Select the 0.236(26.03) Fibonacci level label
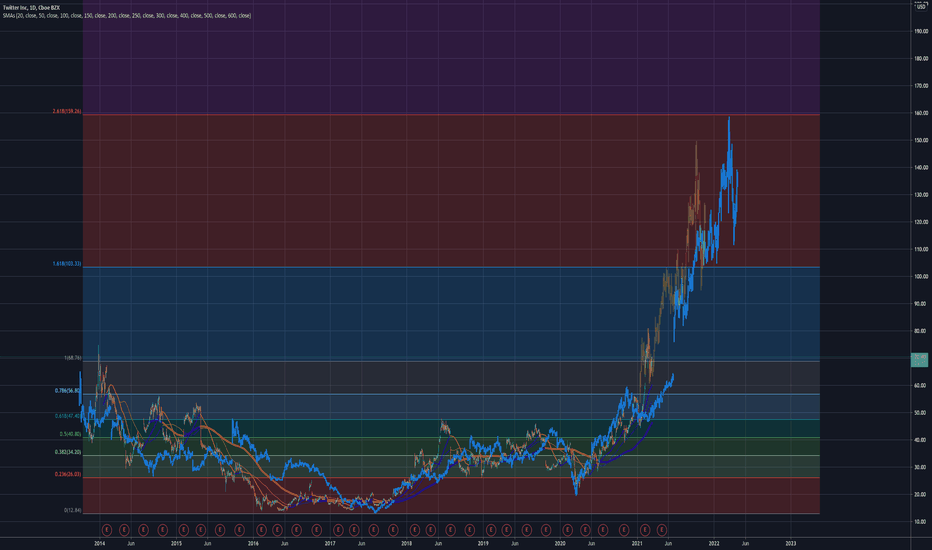Image resolution: width=932 pixels, height=550 pixels. tap(68, 474)
